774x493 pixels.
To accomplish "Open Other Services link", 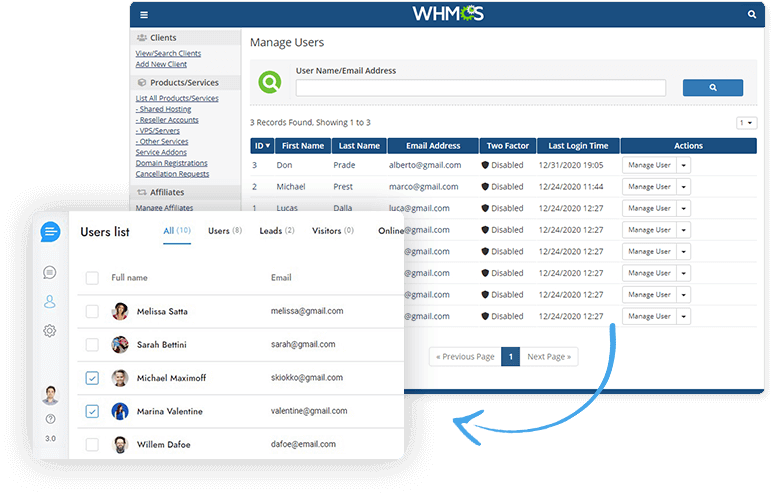I will (162, 142).
